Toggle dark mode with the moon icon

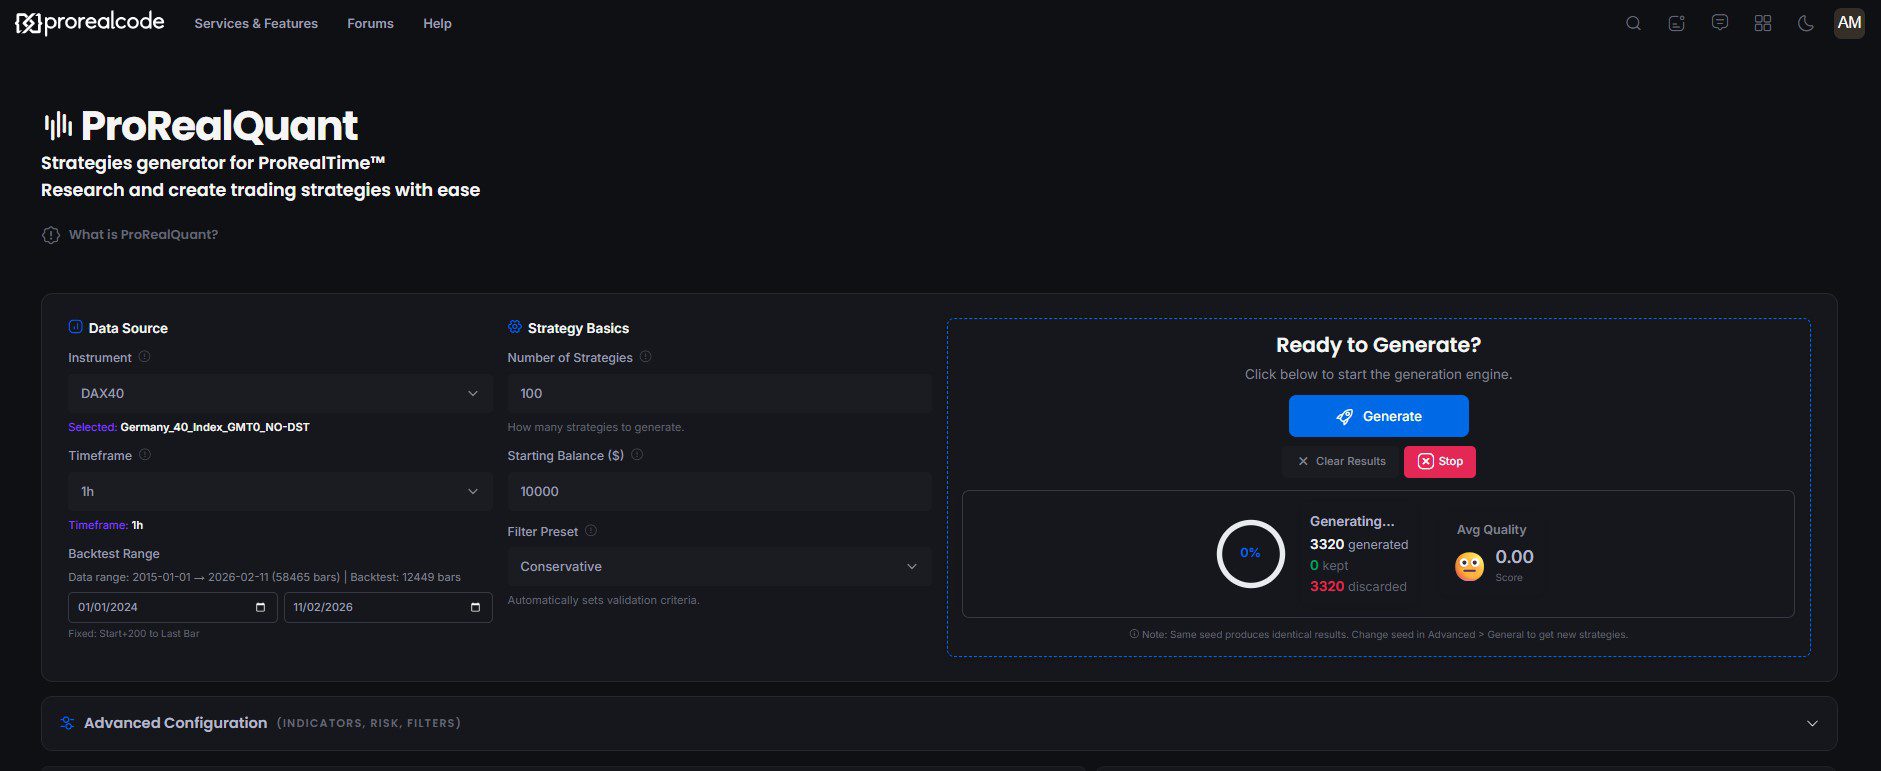(x=1806, y=23)
